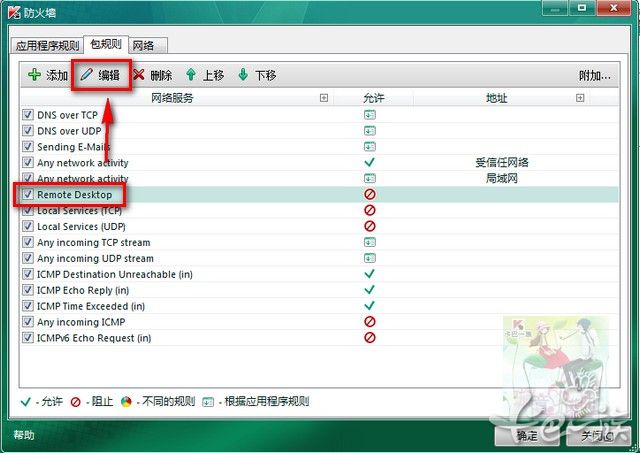Screen dimensions: 640x453
Task: Click the block icon for Local Services (TCP)
Action: click(370, 210)
